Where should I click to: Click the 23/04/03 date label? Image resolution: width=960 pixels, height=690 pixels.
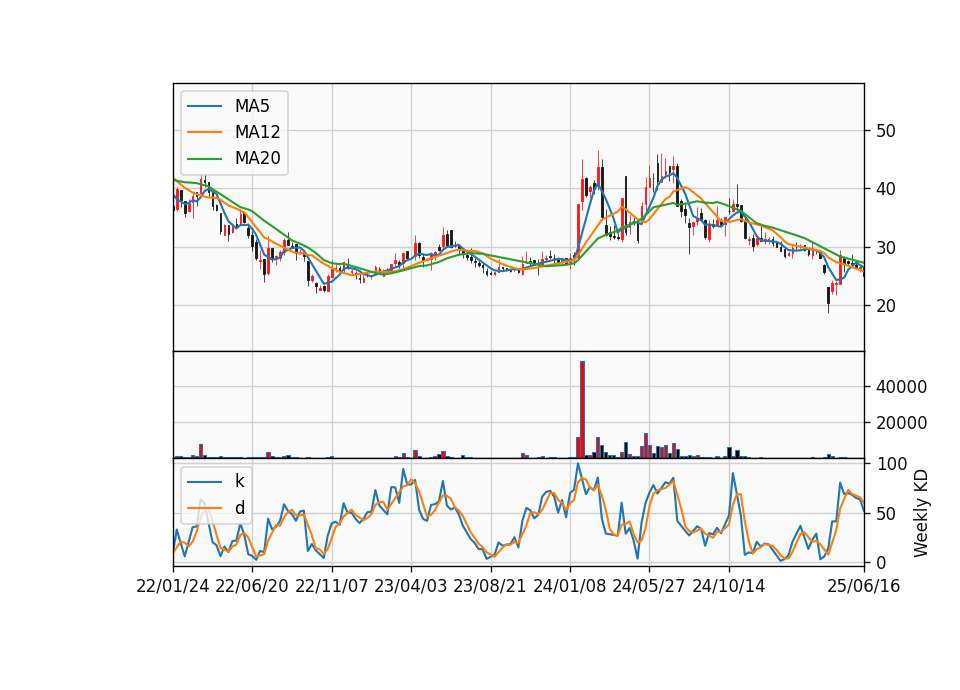coord(411,587)
